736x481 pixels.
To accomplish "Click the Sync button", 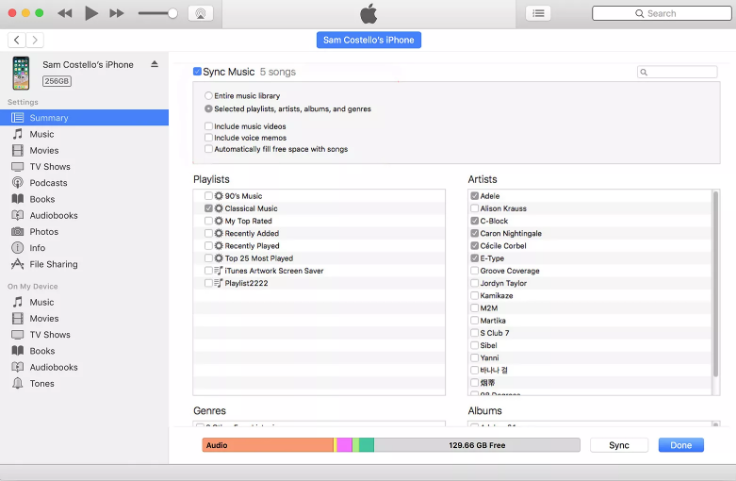I will tap(619, 445).
